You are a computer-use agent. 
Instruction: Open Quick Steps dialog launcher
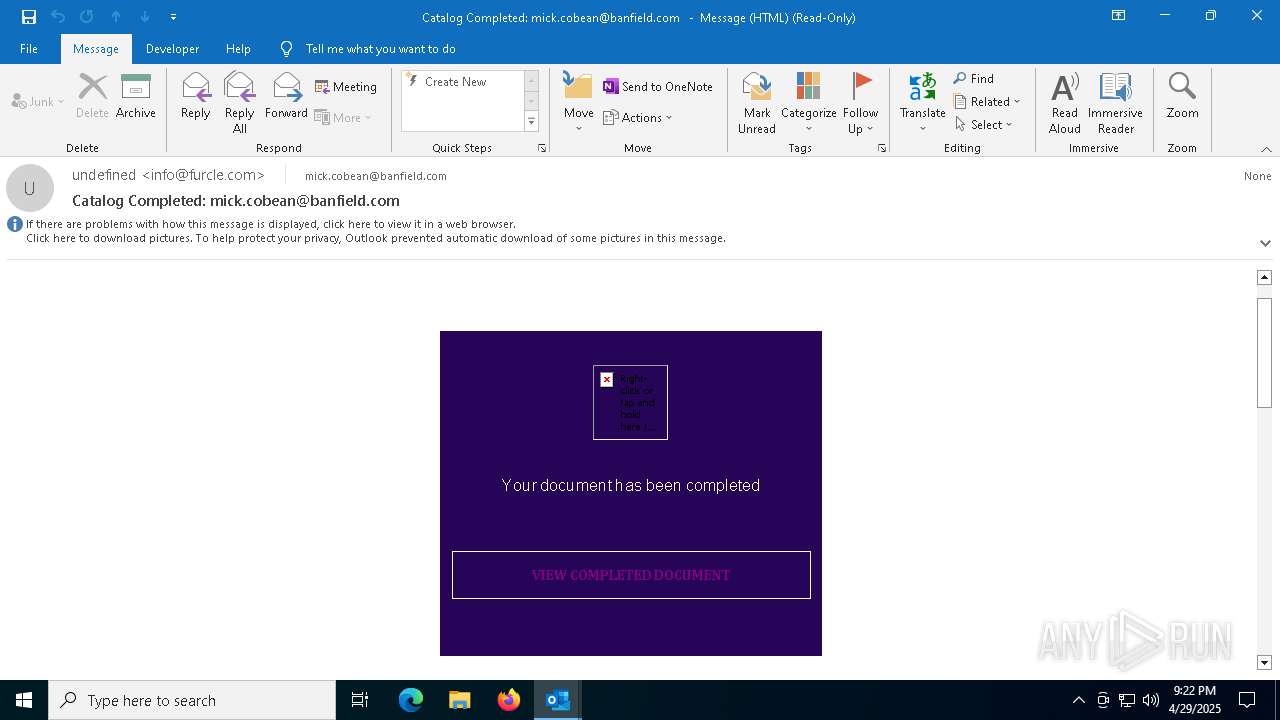(542, 148)
